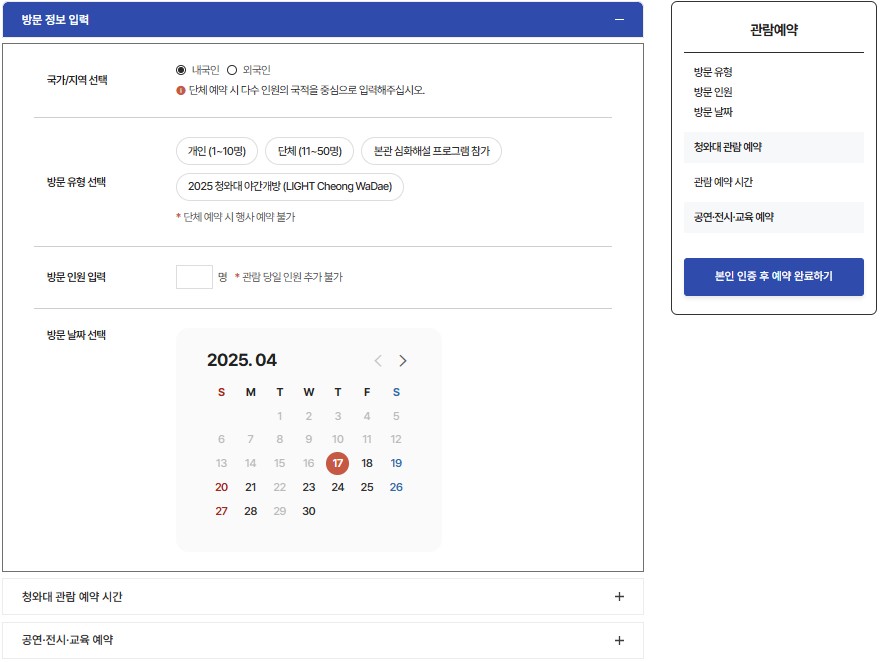Image resolution: width=880 pixels, height=662 pixels.
Task: Choose 개인 (1~10명) visit type
Action: tap(219, 150)
